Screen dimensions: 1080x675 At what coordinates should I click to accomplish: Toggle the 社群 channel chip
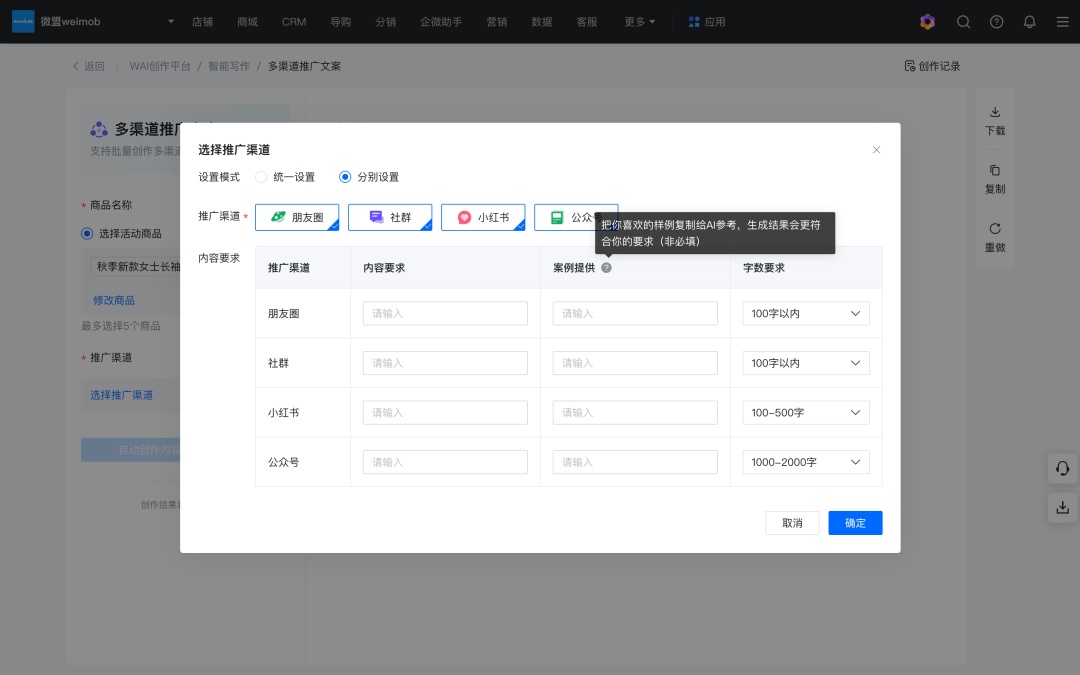[x=390, y=217]
